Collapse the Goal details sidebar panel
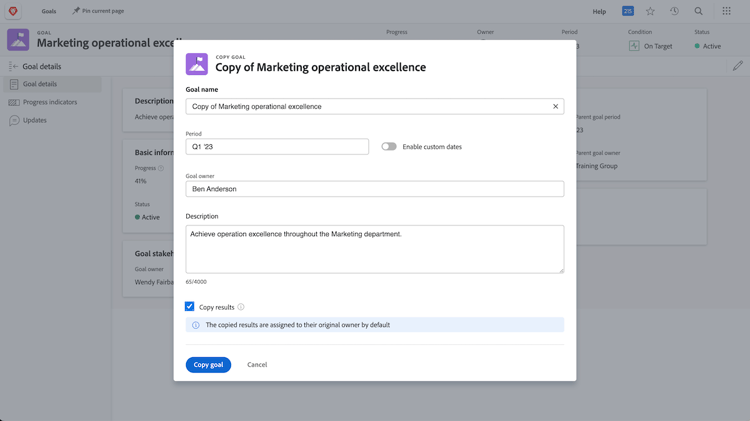 click(14, 67)
